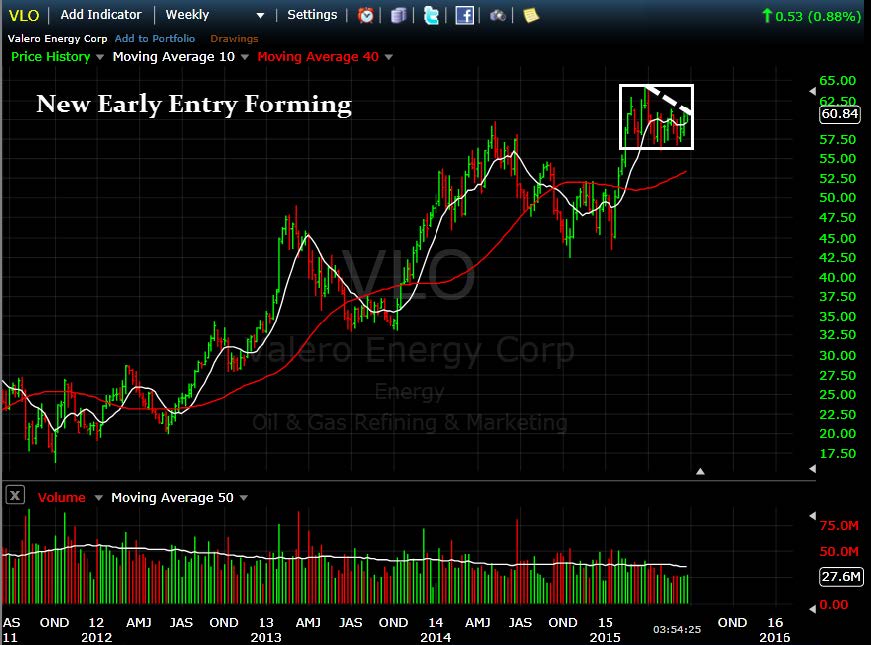The width and height of the screenshot is (871, 645).
Task: Click the 0.53 (0.88%) price change value
Action: tap(818, 16)
